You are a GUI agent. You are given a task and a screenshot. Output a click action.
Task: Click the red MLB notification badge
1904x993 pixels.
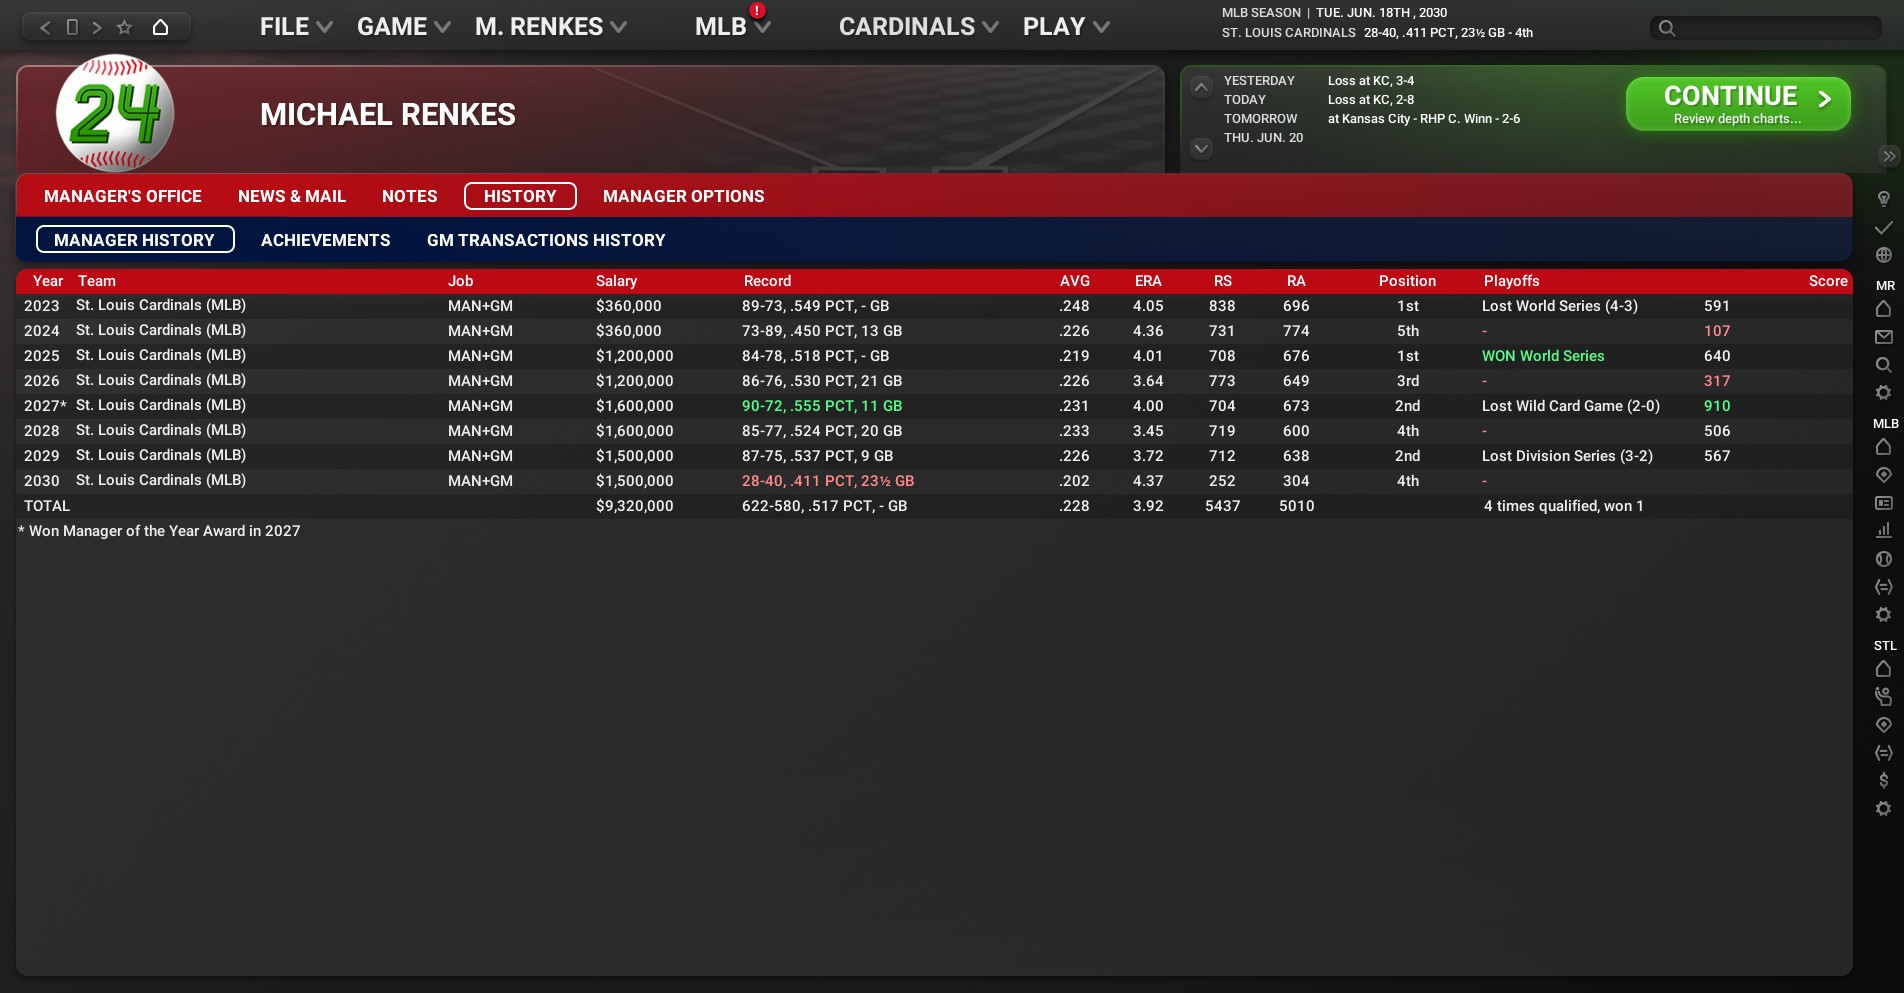(x=758, y=11)
